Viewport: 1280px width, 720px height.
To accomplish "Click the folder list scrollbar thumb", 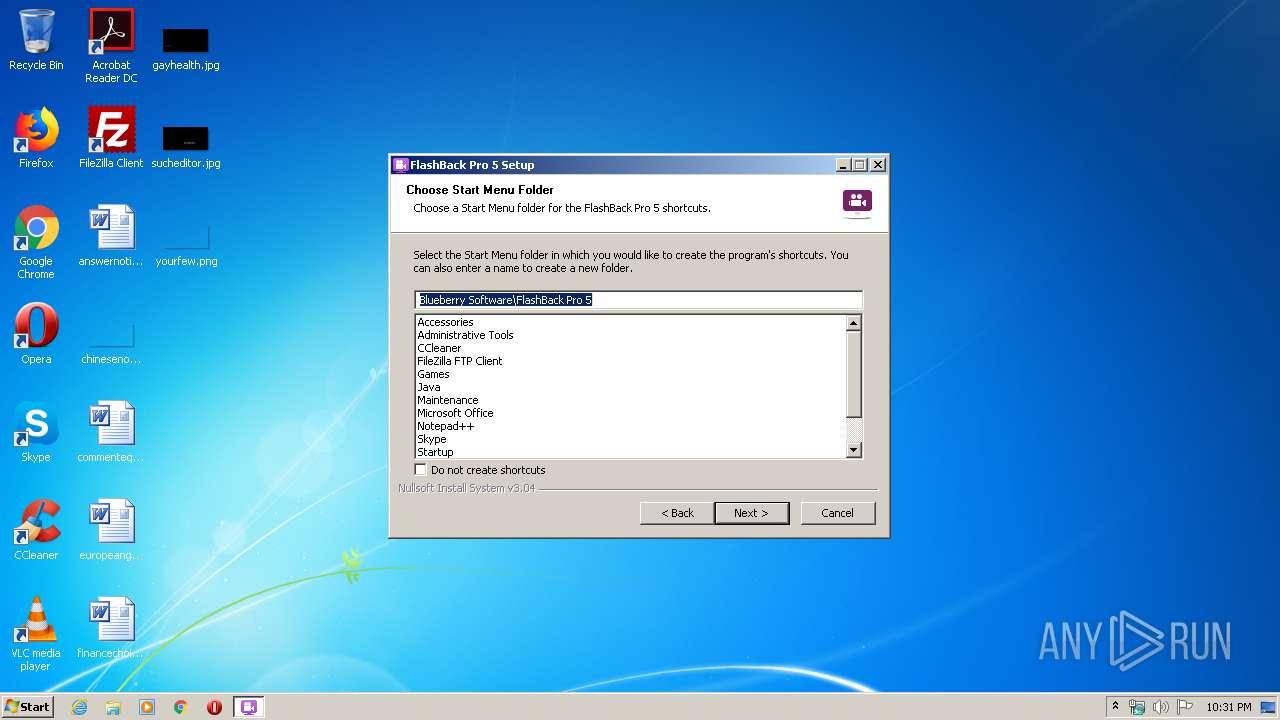I will (853, 374).
